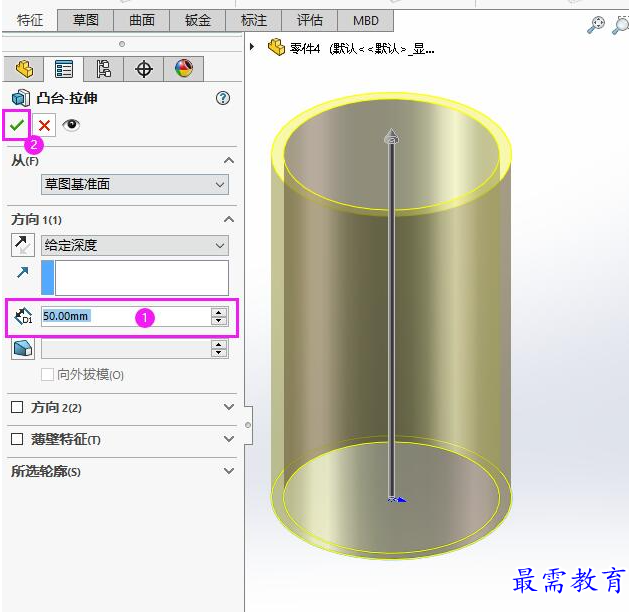Image resolution: width=634 pixels, height=612 pixels.
Task: Switch to the 标注 ribbon tab
Action: coord(254,20)
